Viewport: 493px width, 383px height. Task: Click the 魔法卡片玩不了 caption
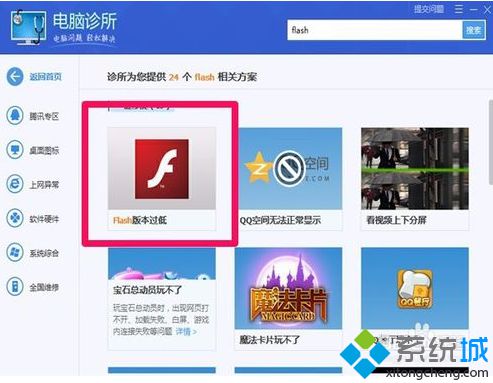(269, 340)
